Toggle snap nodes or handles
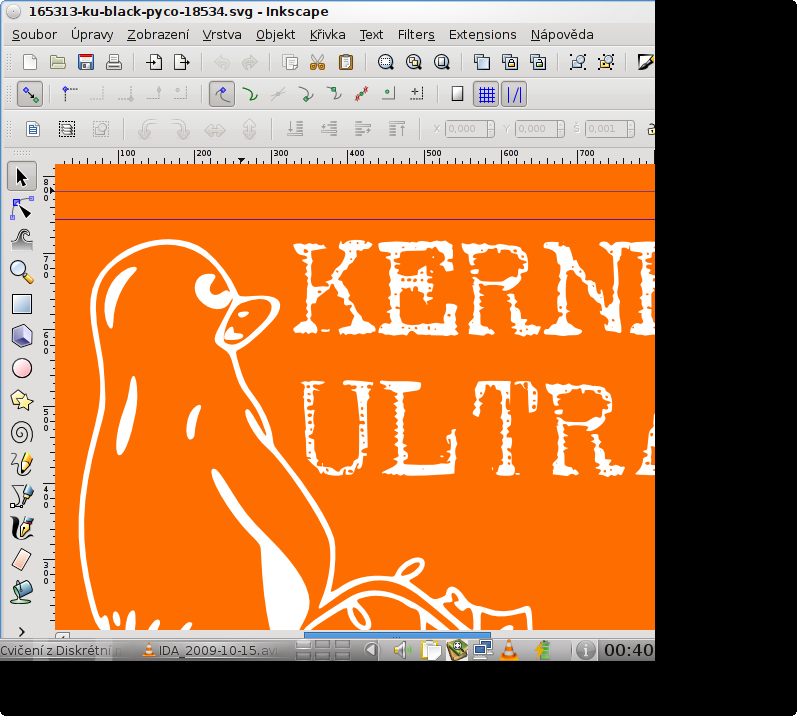Viewport: 797px width, 716px height. [x=222, y=95]
